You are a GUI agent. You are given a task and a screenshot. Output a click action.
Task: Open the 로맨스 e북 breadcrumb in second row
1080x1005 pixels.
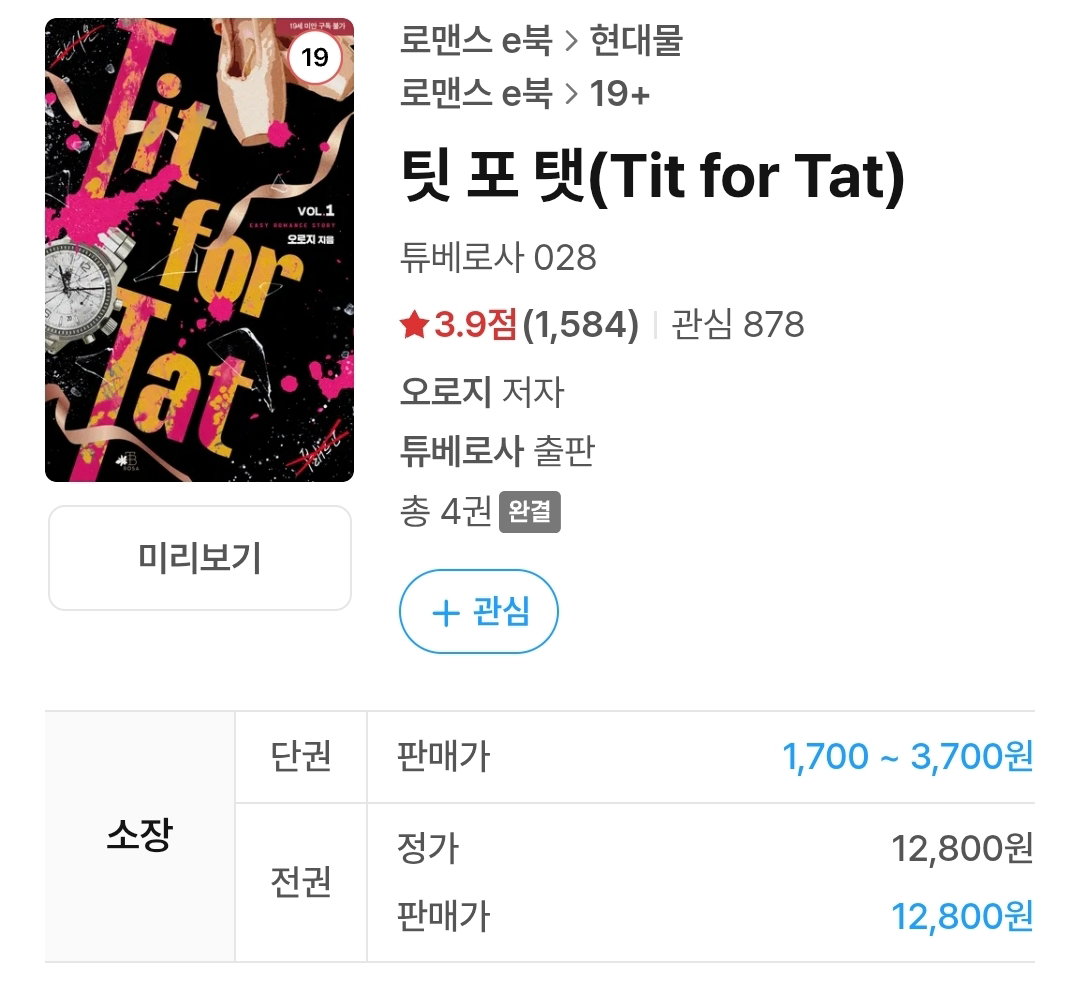pyautogui.click(x=476, y=93)
